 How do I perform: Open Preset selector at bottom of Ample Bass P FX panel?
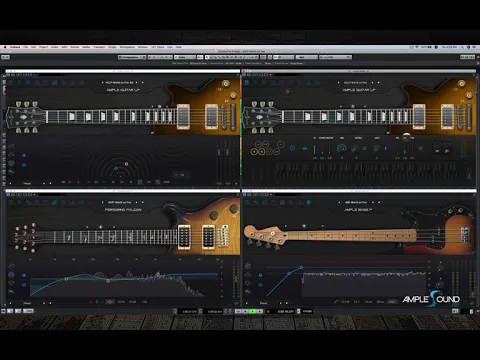264,303
